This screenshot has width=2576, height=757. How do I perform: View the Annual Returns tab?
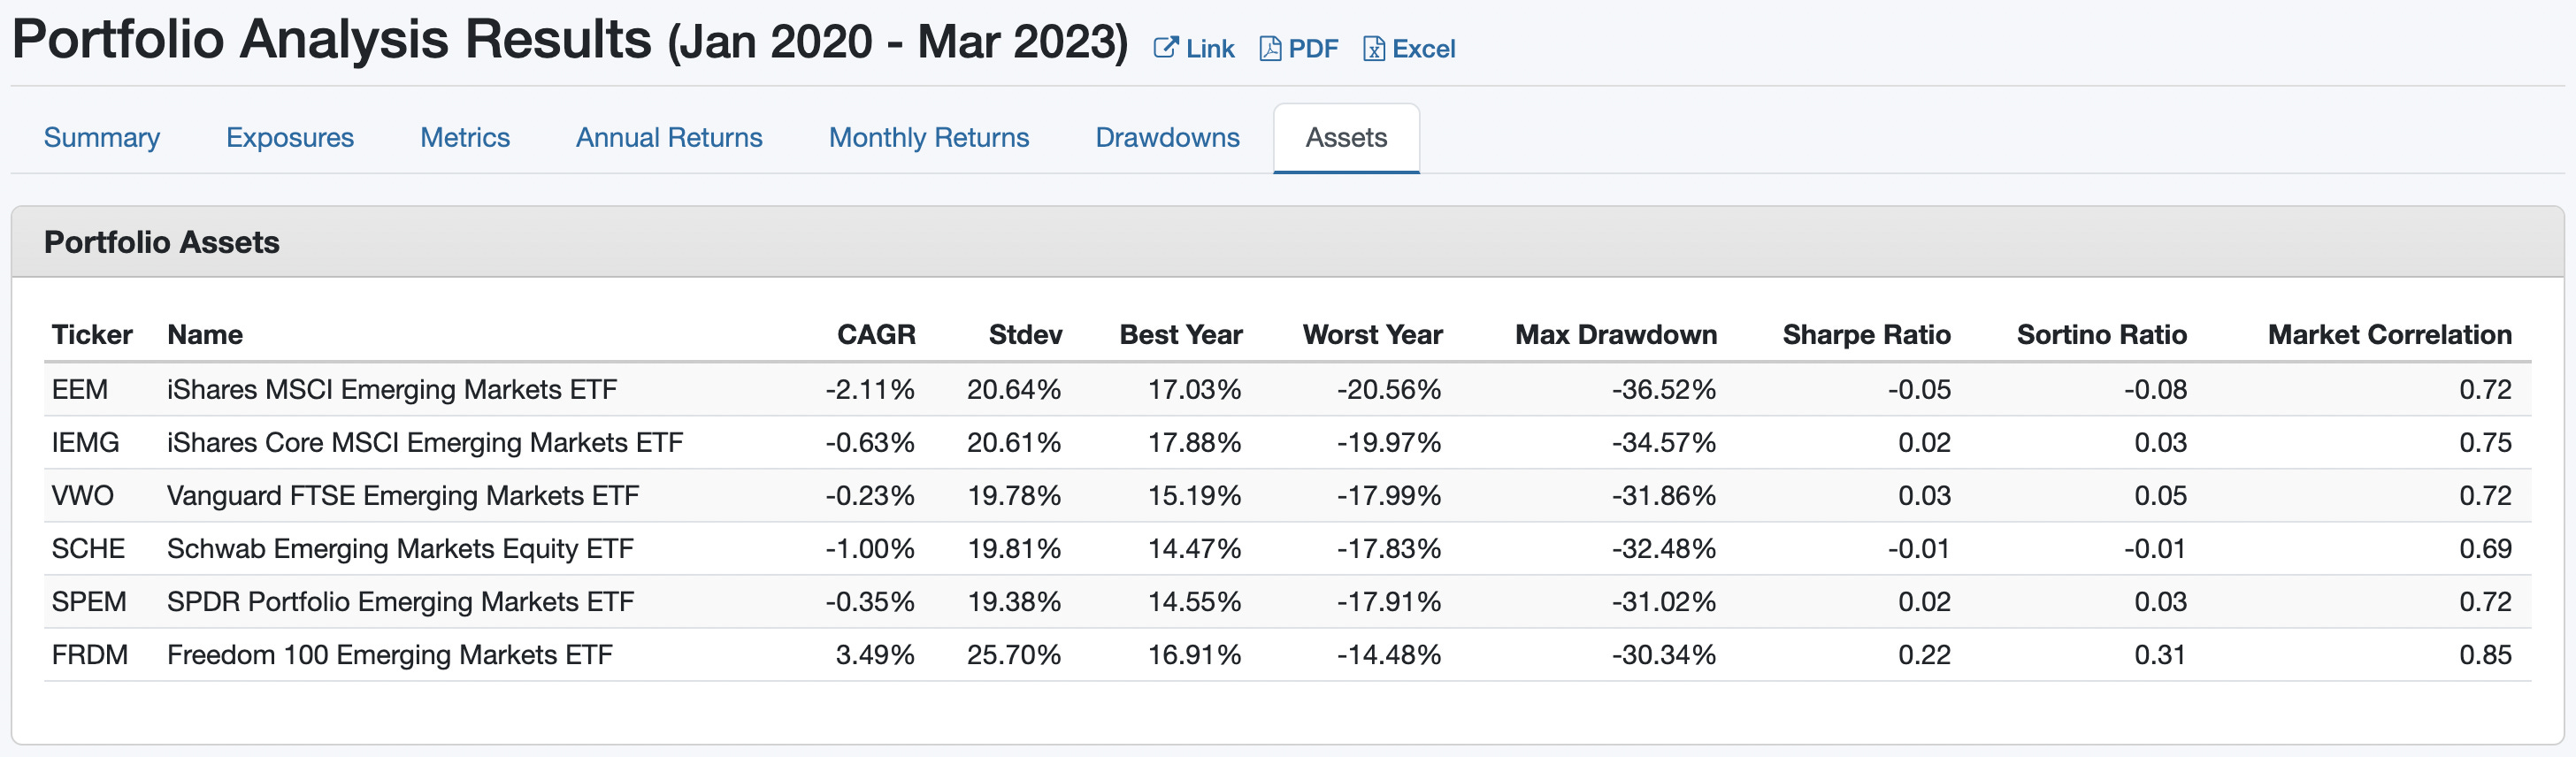coord(669,137)
